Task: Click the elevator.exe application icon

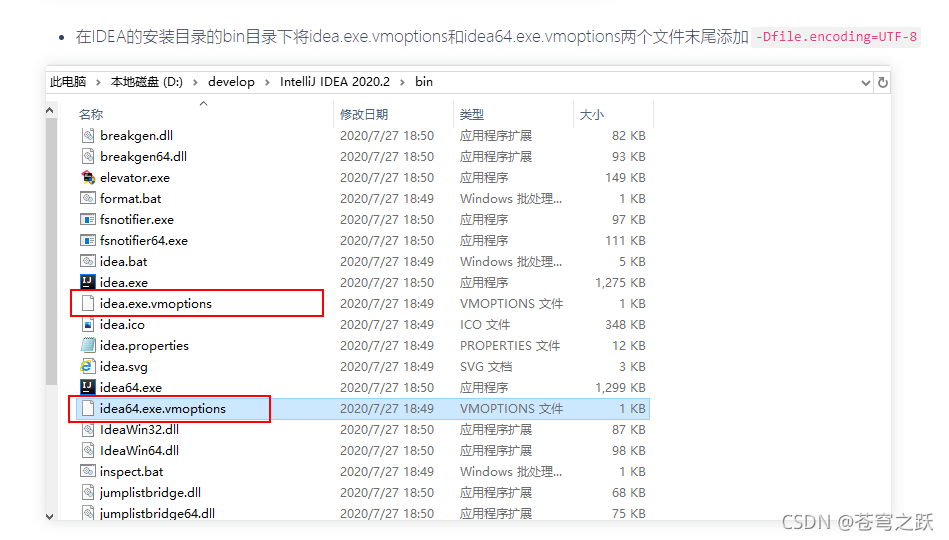Action: tap(88, 177)
